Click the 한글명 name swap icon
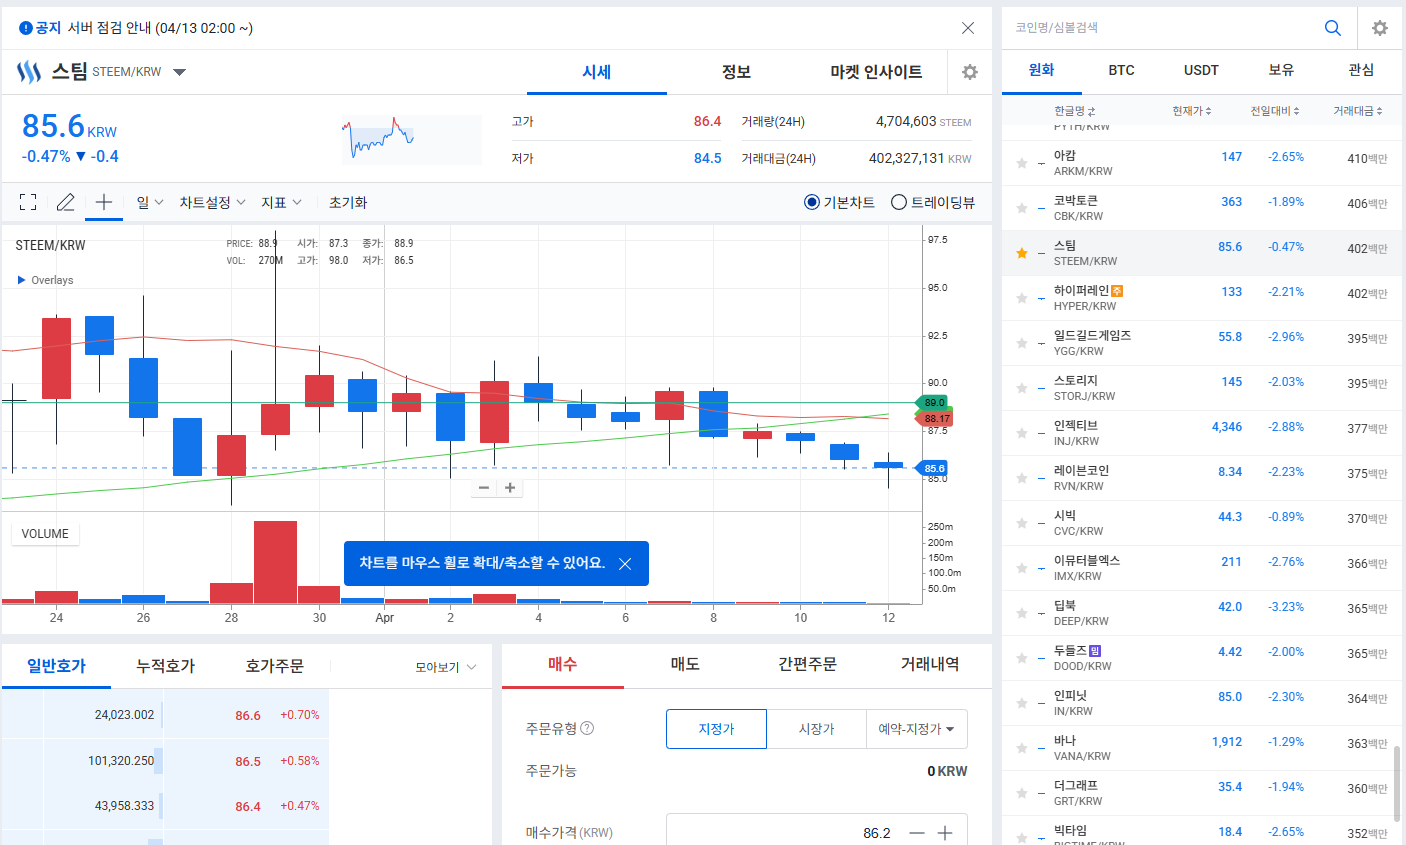1406x845 pixels. (x=1091, y=111)
